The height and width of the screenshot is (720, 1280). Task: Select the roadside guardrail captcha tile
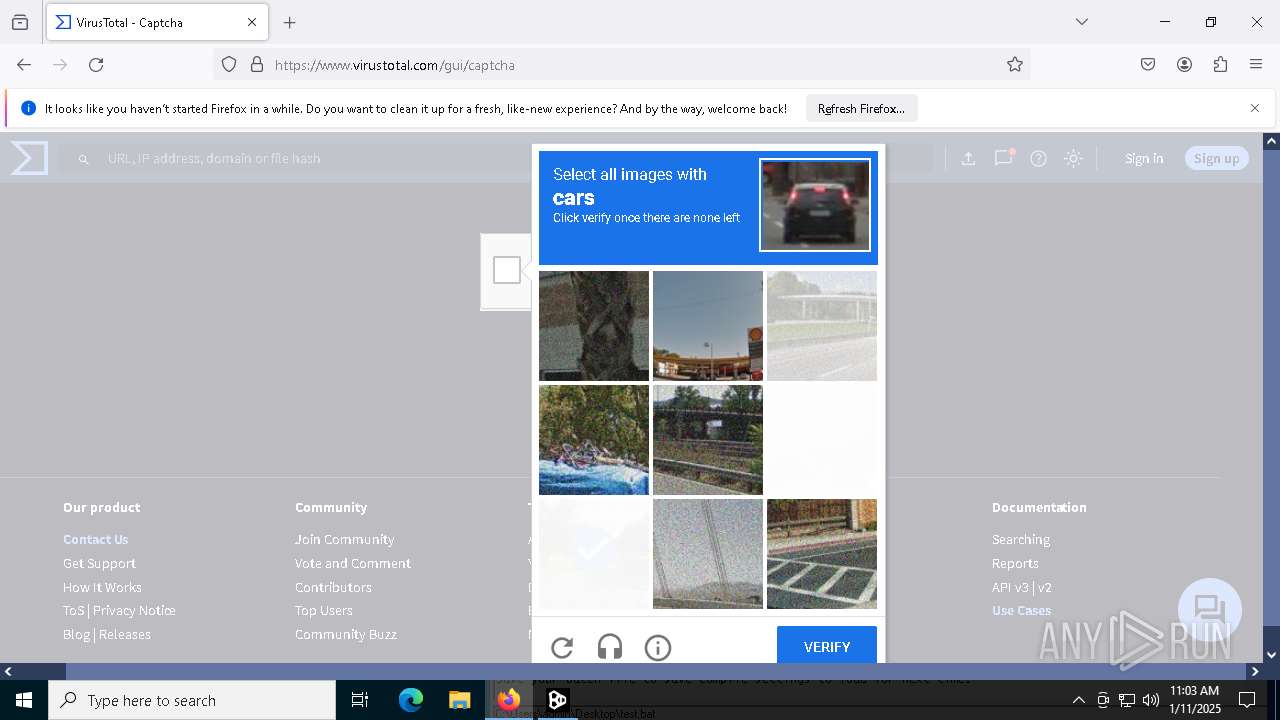click(708, 440)
